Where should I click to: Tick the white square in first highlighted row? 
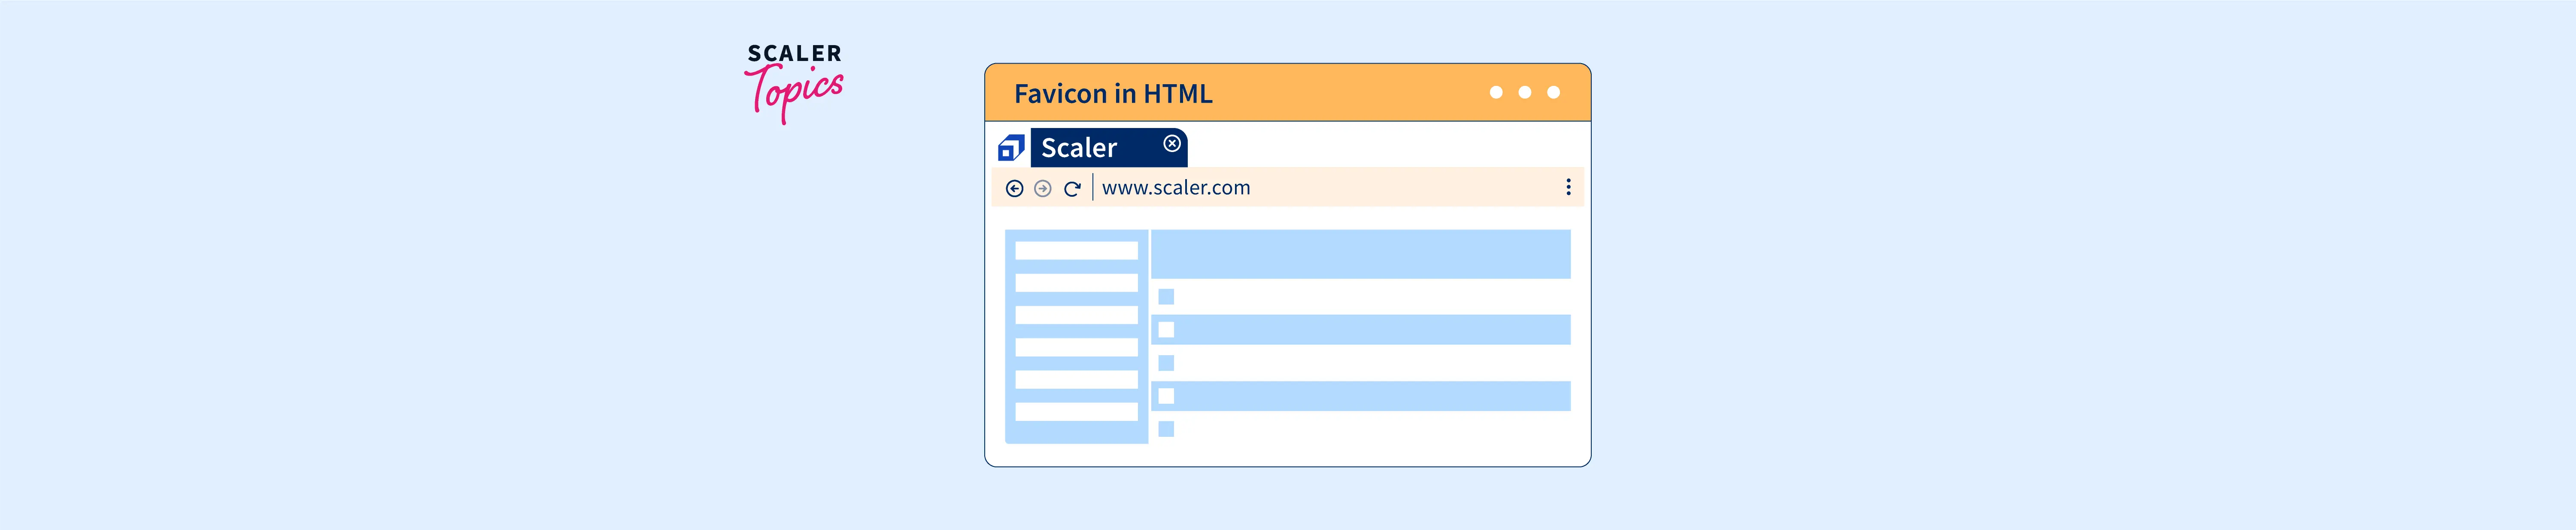(x=1166, y=330)
